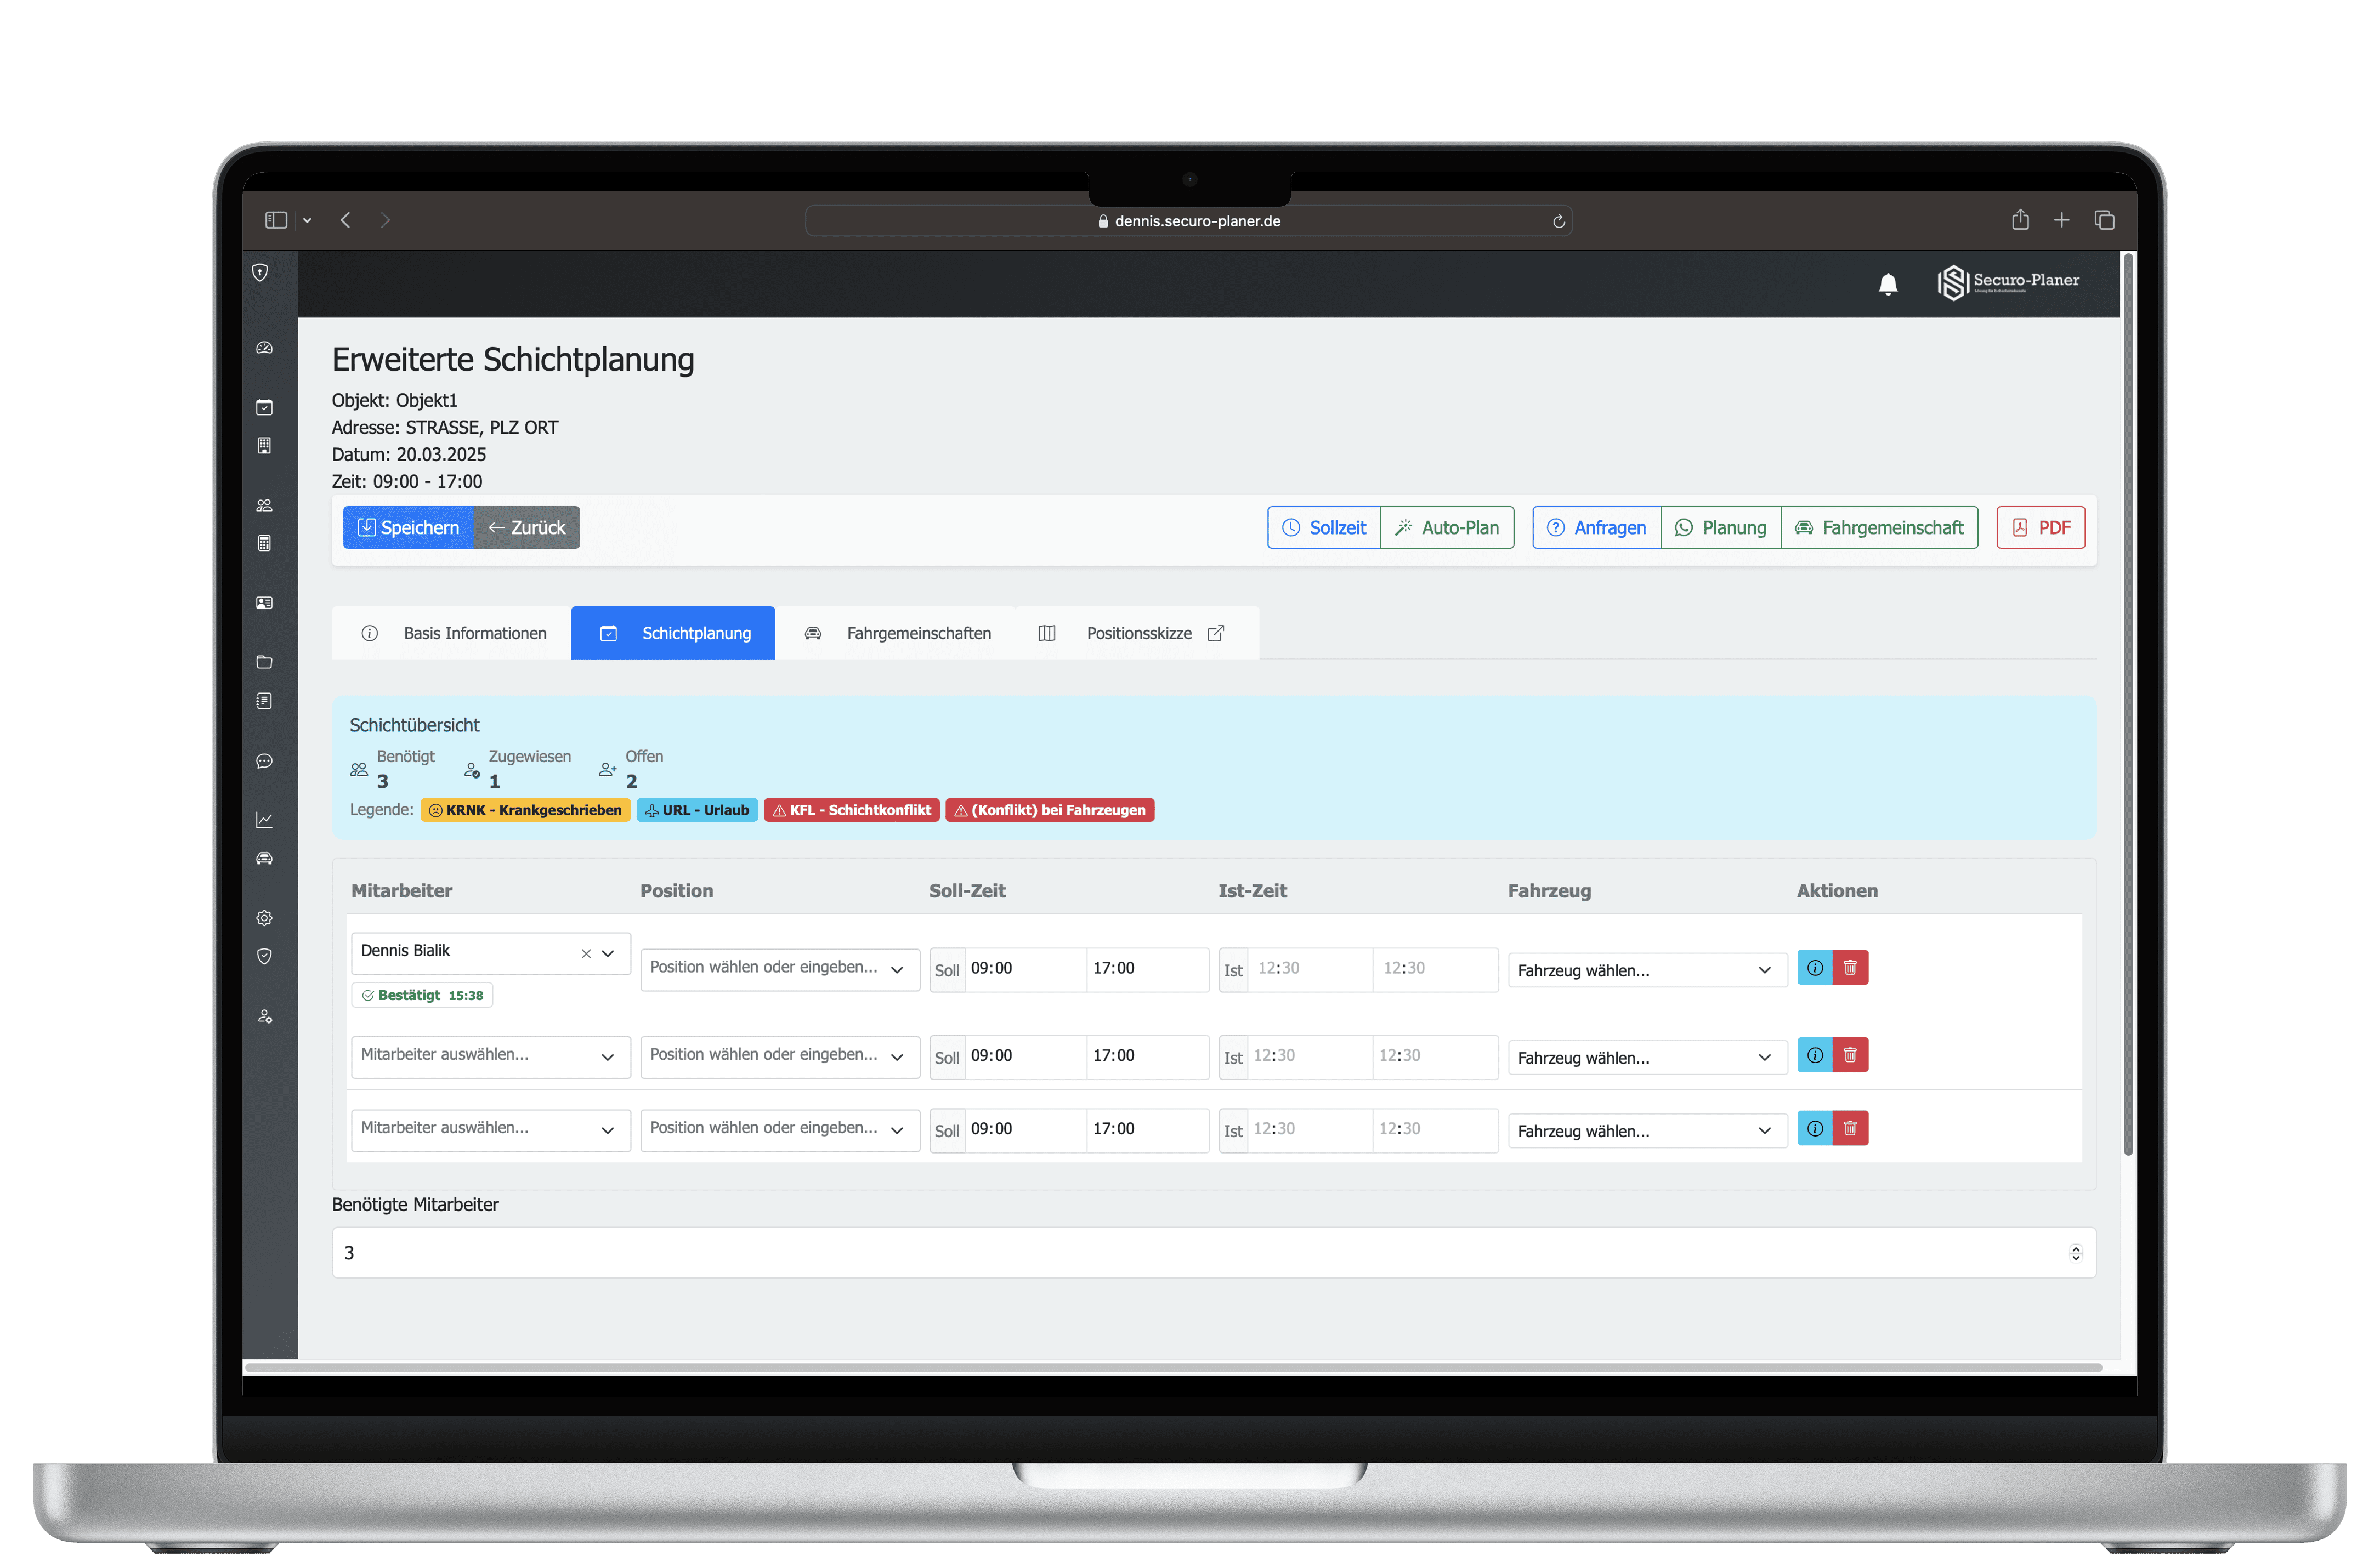The width and height of the screenshot is (2380, 1568).
Task: Open the Fahrgemeinschaften tab
Action: point(897,633)
